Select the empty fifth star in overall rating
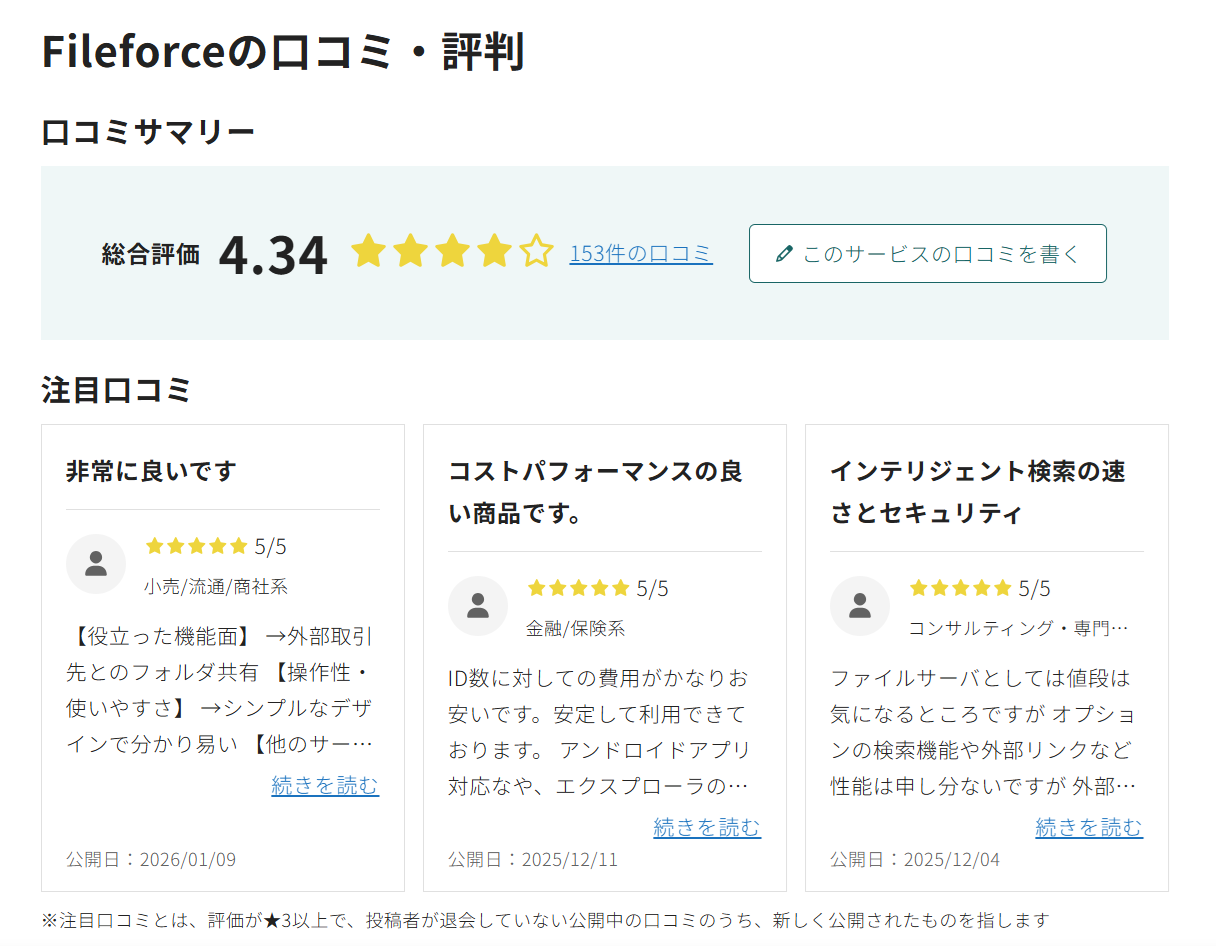This screenshot has height=946, width=1216. (537, 253)
